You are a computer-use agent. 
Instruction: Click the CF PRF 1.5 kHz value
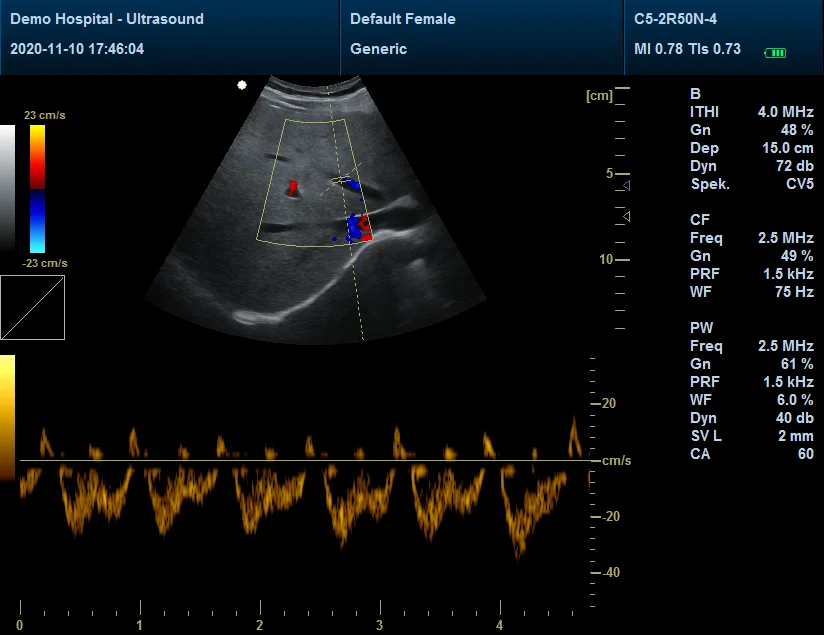[788, 273]
